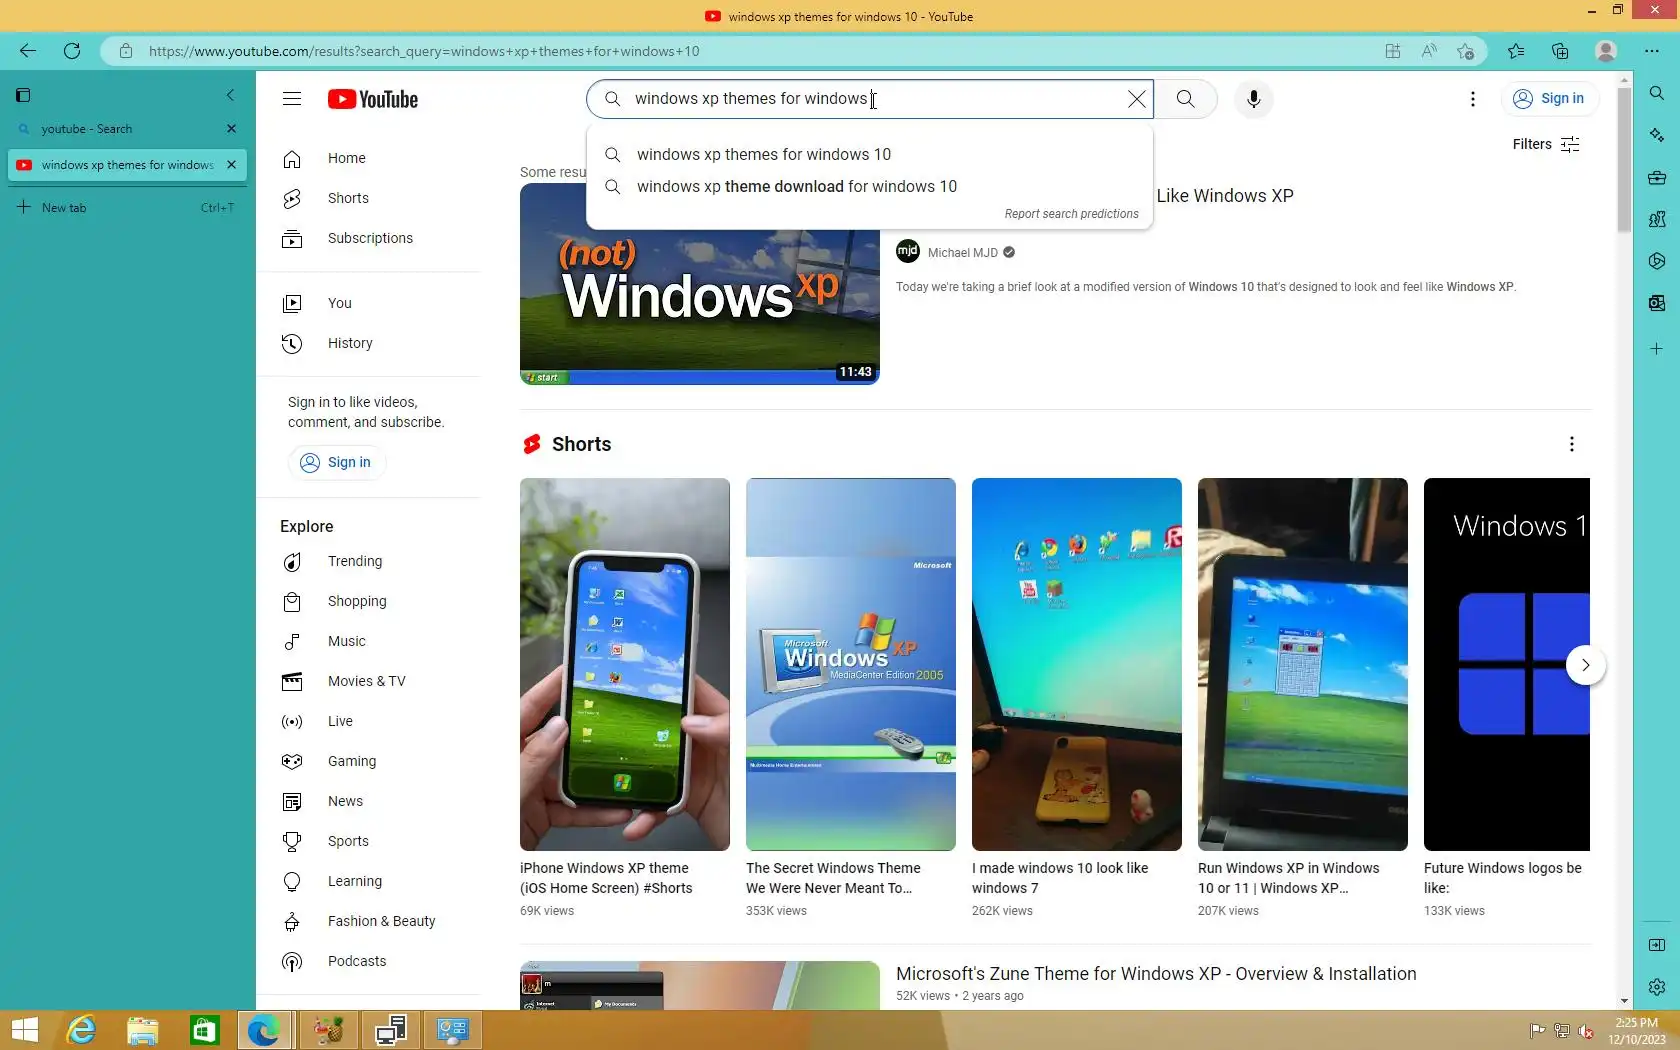Add this page to favorites star

[1465, 51]
